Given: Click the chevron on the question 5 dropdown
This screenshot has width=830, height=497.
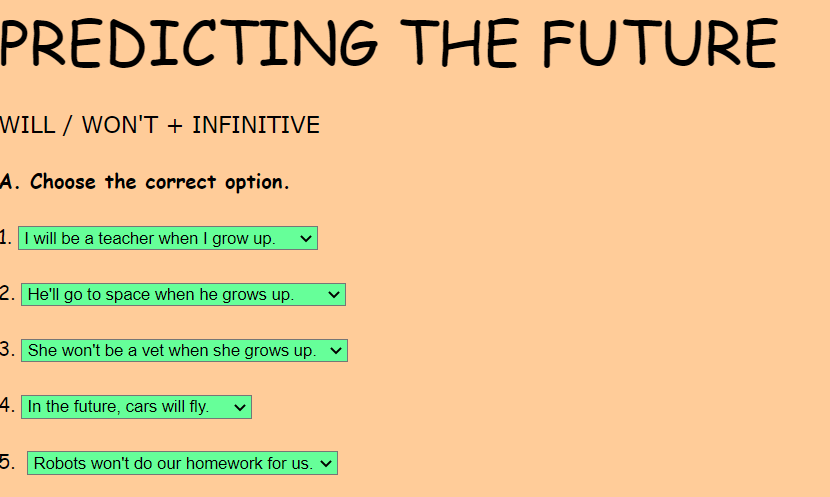Looking at the screenshot, I should pos(327,463).
